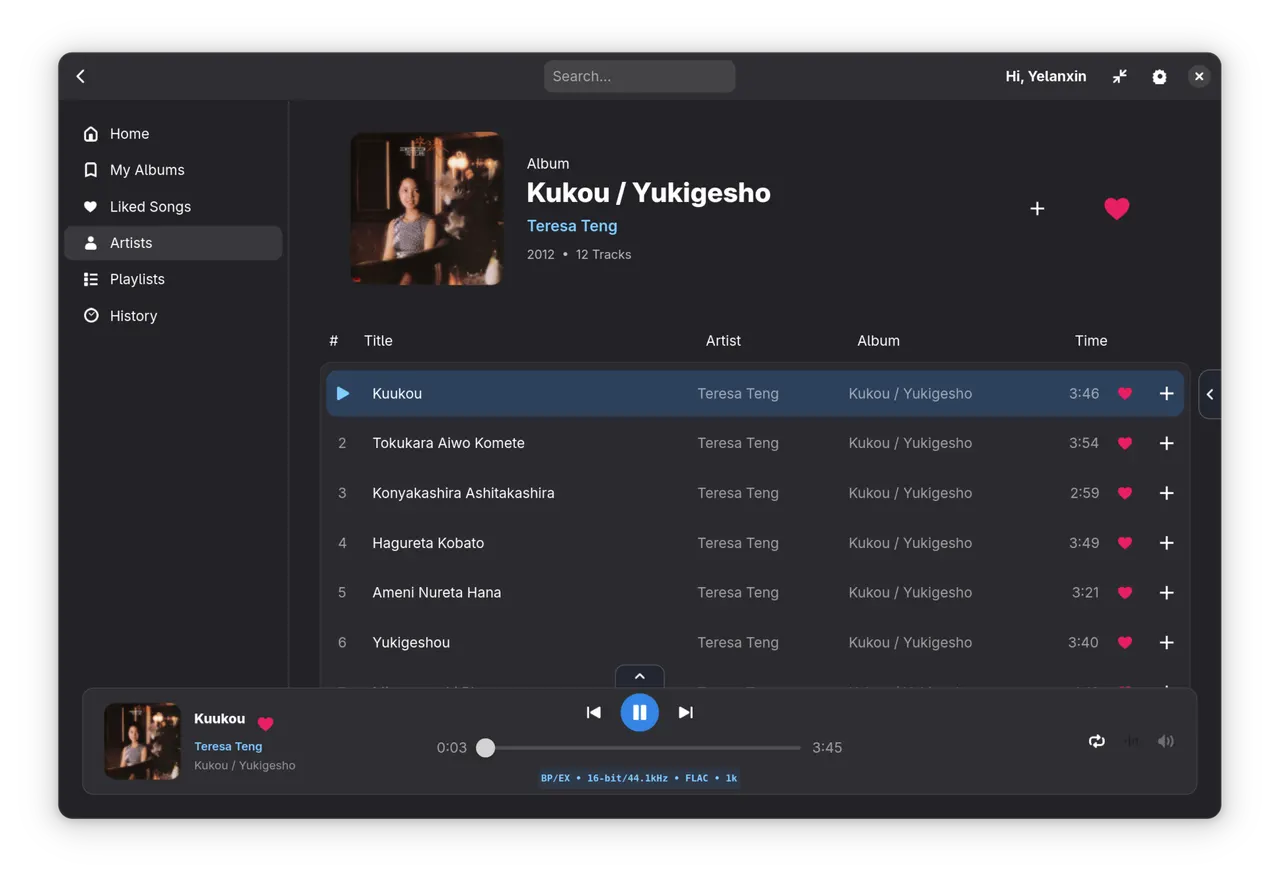Viewport: 1280px width, 883px height.
Task: Skip to the next track
Action: [x=686, y=712]
